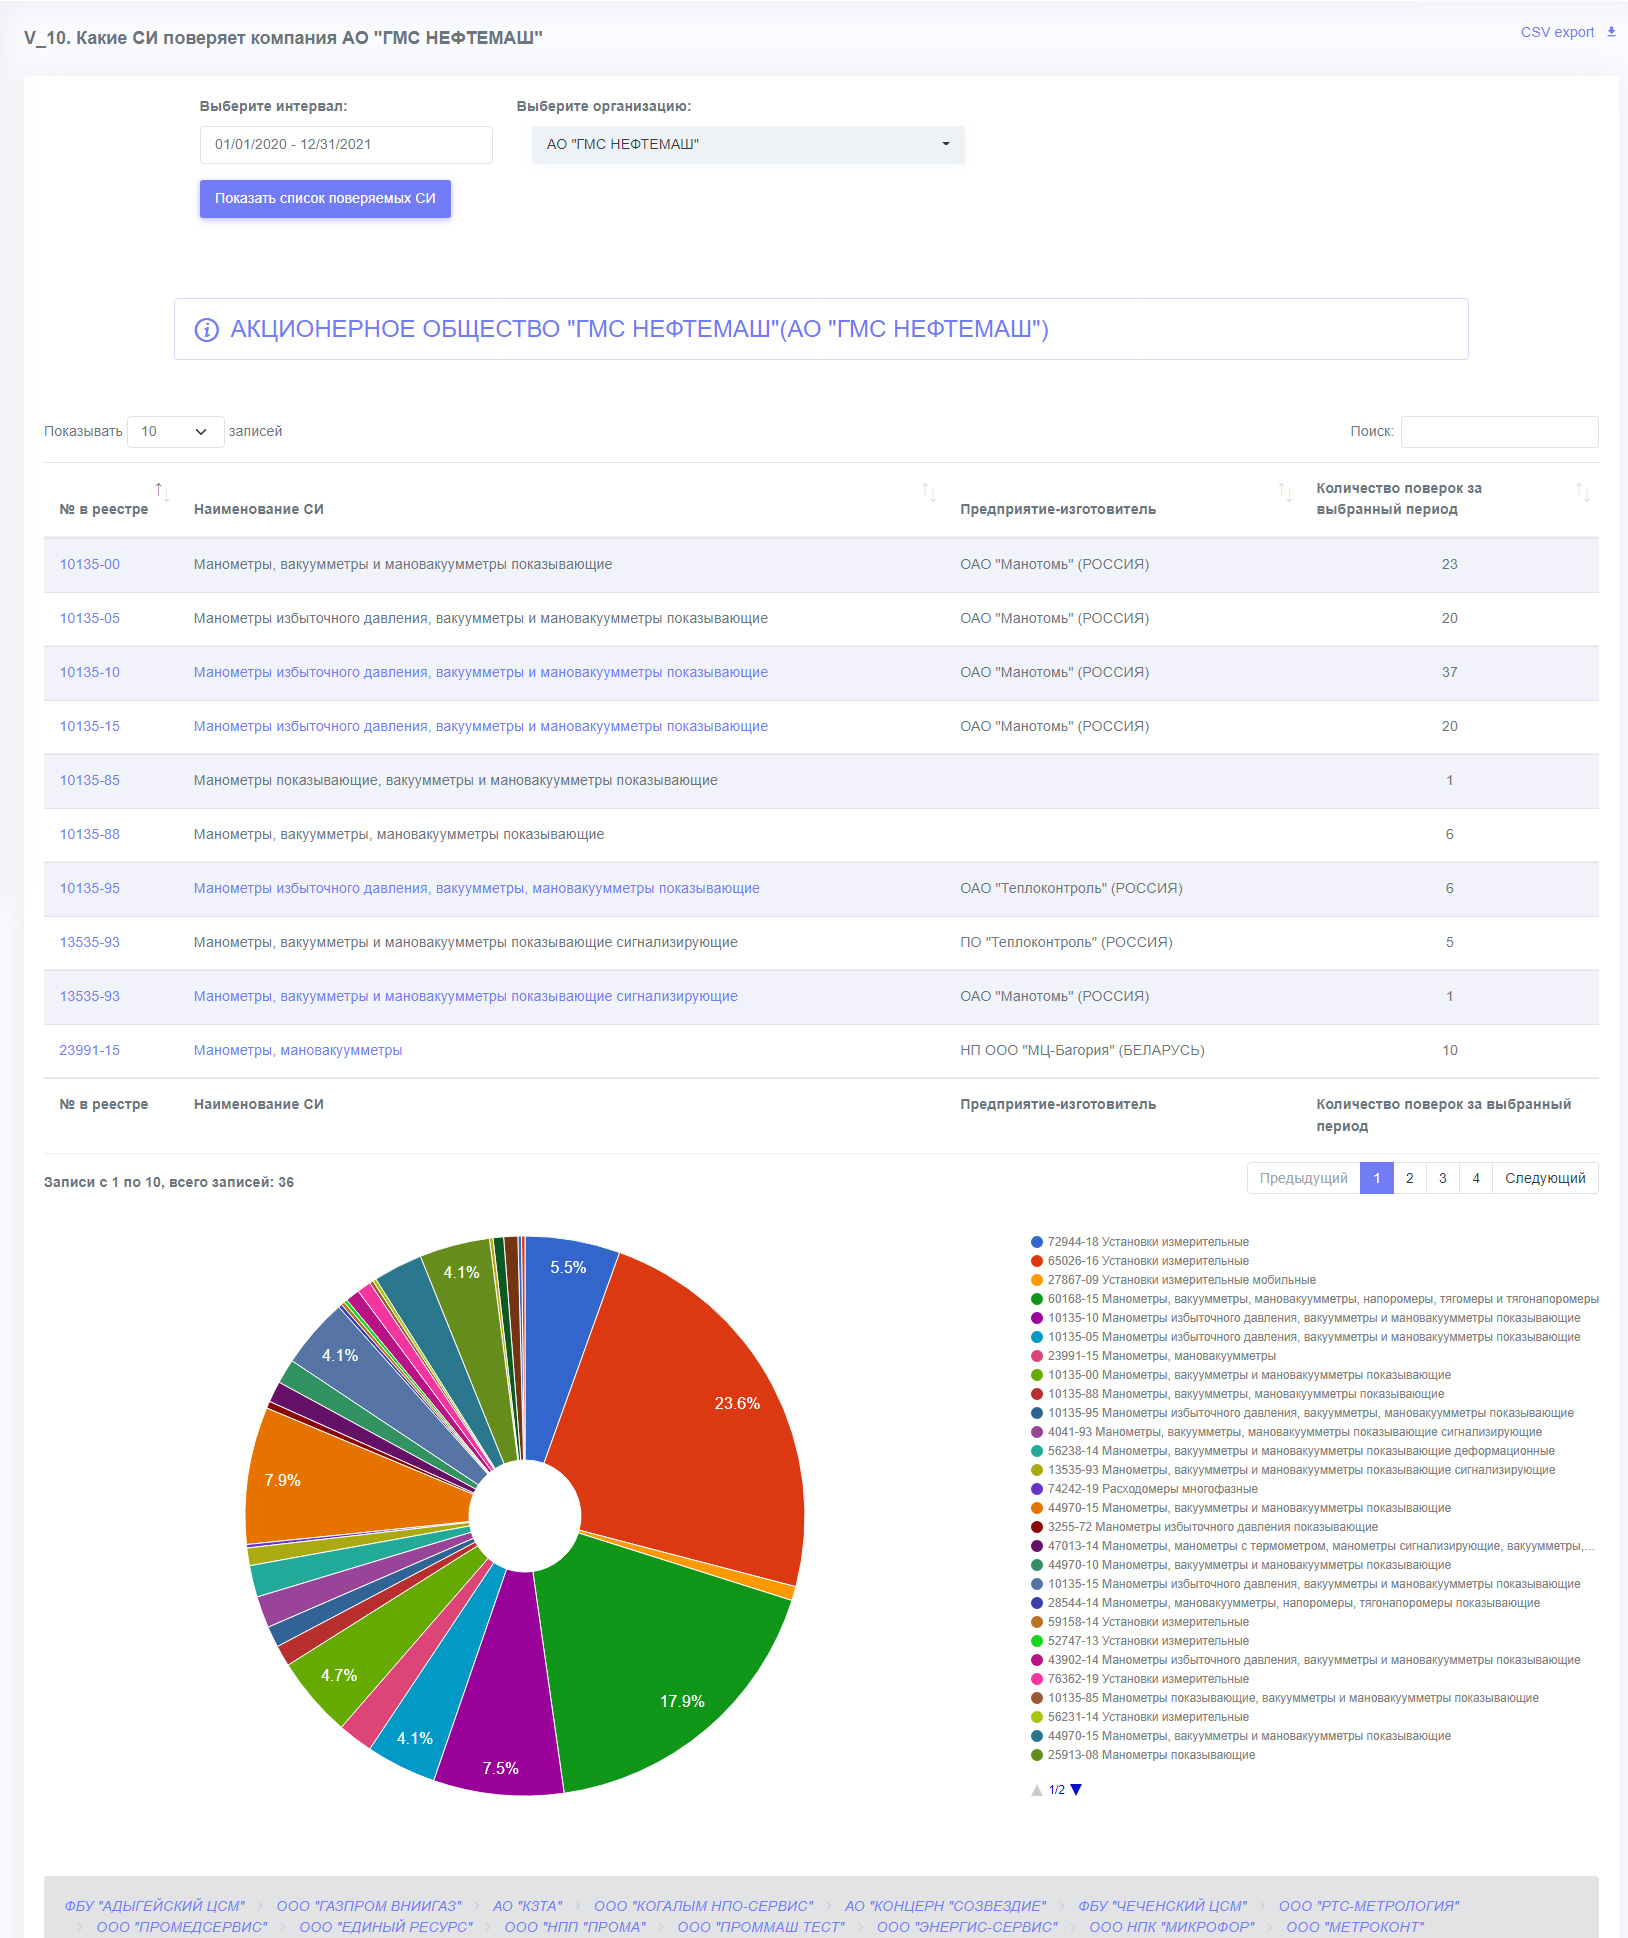The width and height of the screenshot is (1628, 1938).
Task: Toggle legend swatch 60168-15 Манометры
Action: (1037, 1299)
